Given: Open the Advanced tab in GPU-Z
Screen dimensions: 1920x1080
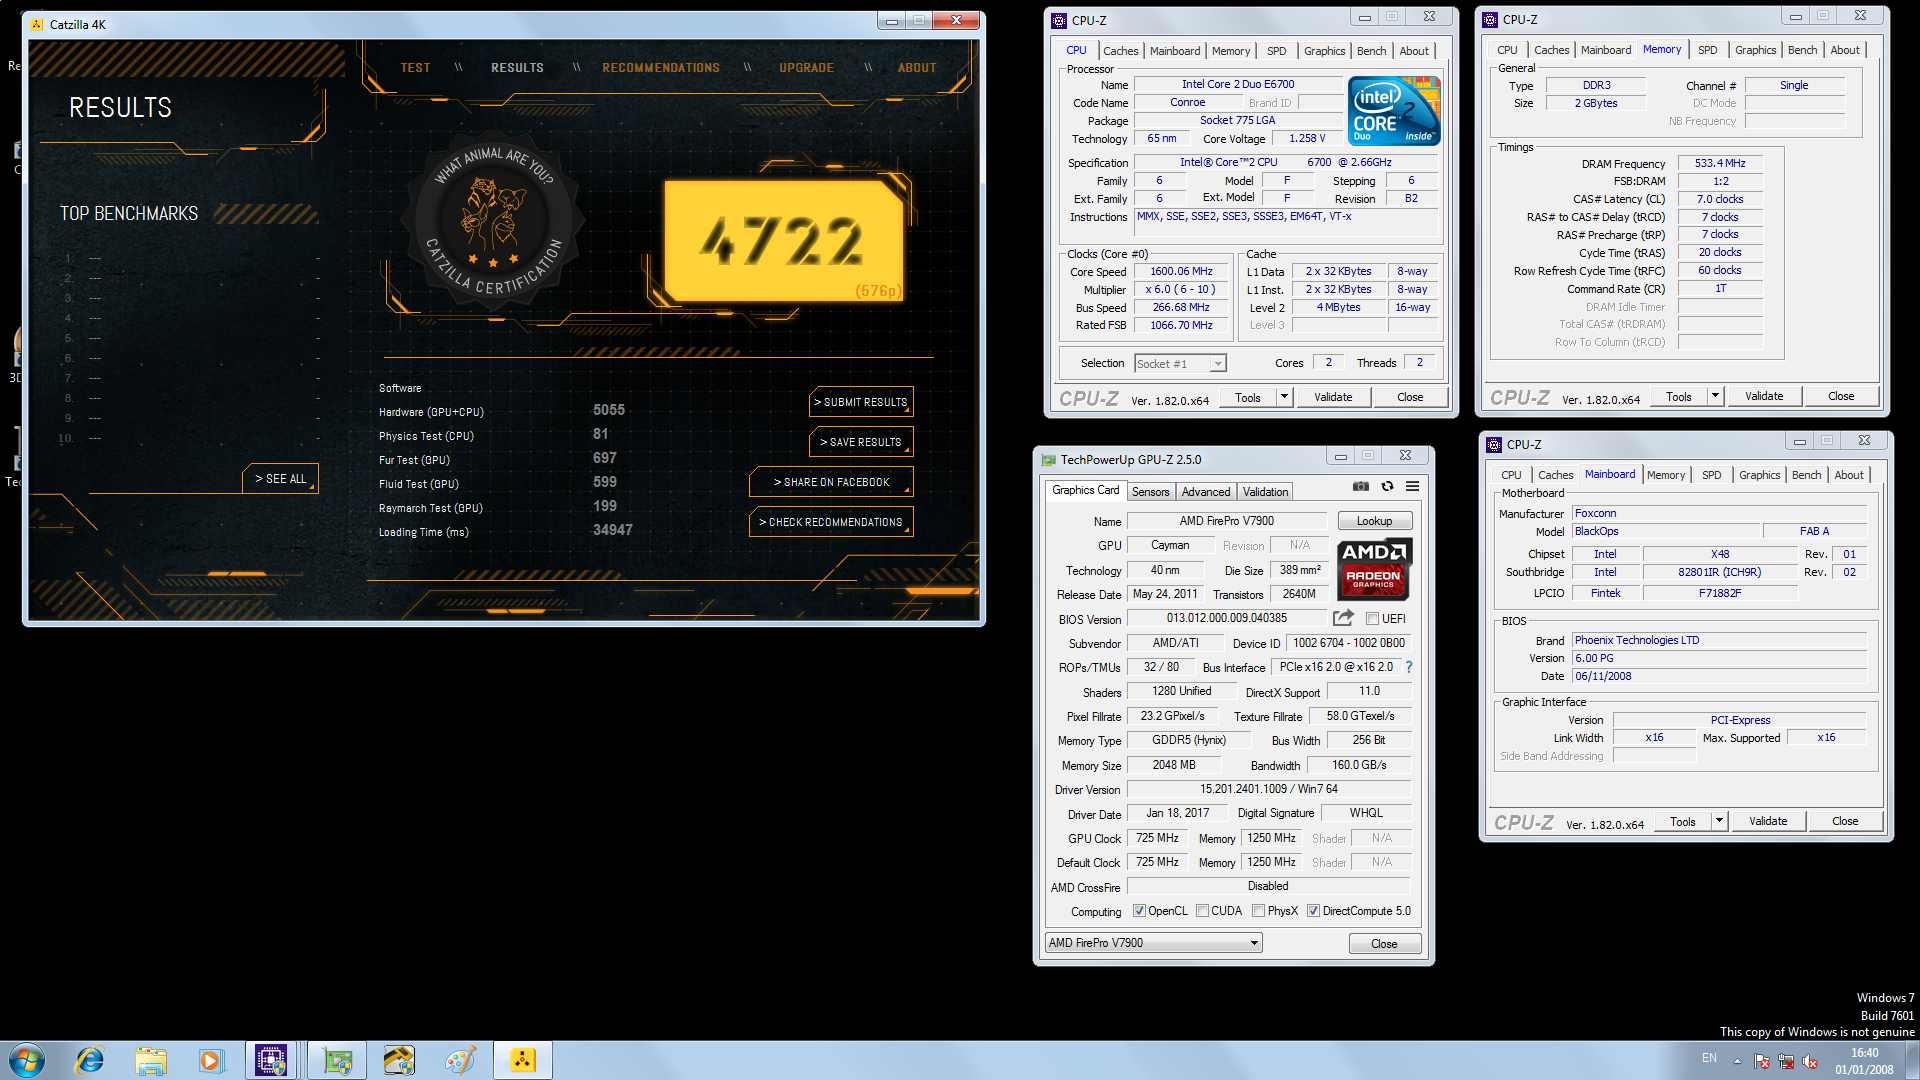Looking at the screenshot, I should coord(1206,492).
